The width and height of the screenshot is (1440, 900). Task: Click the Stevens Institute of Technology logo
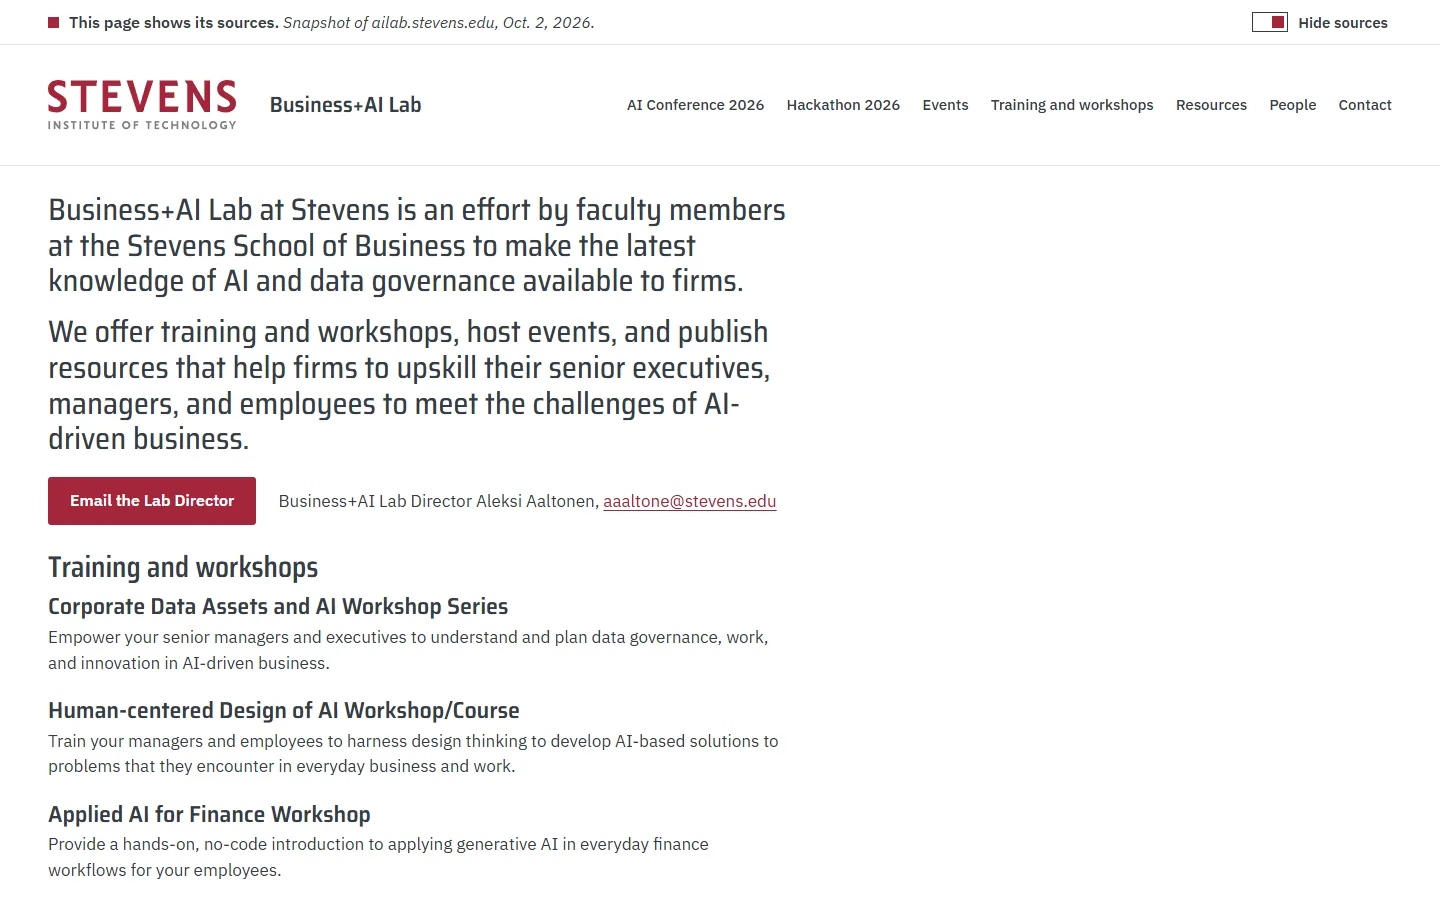[x=142, y=105]
